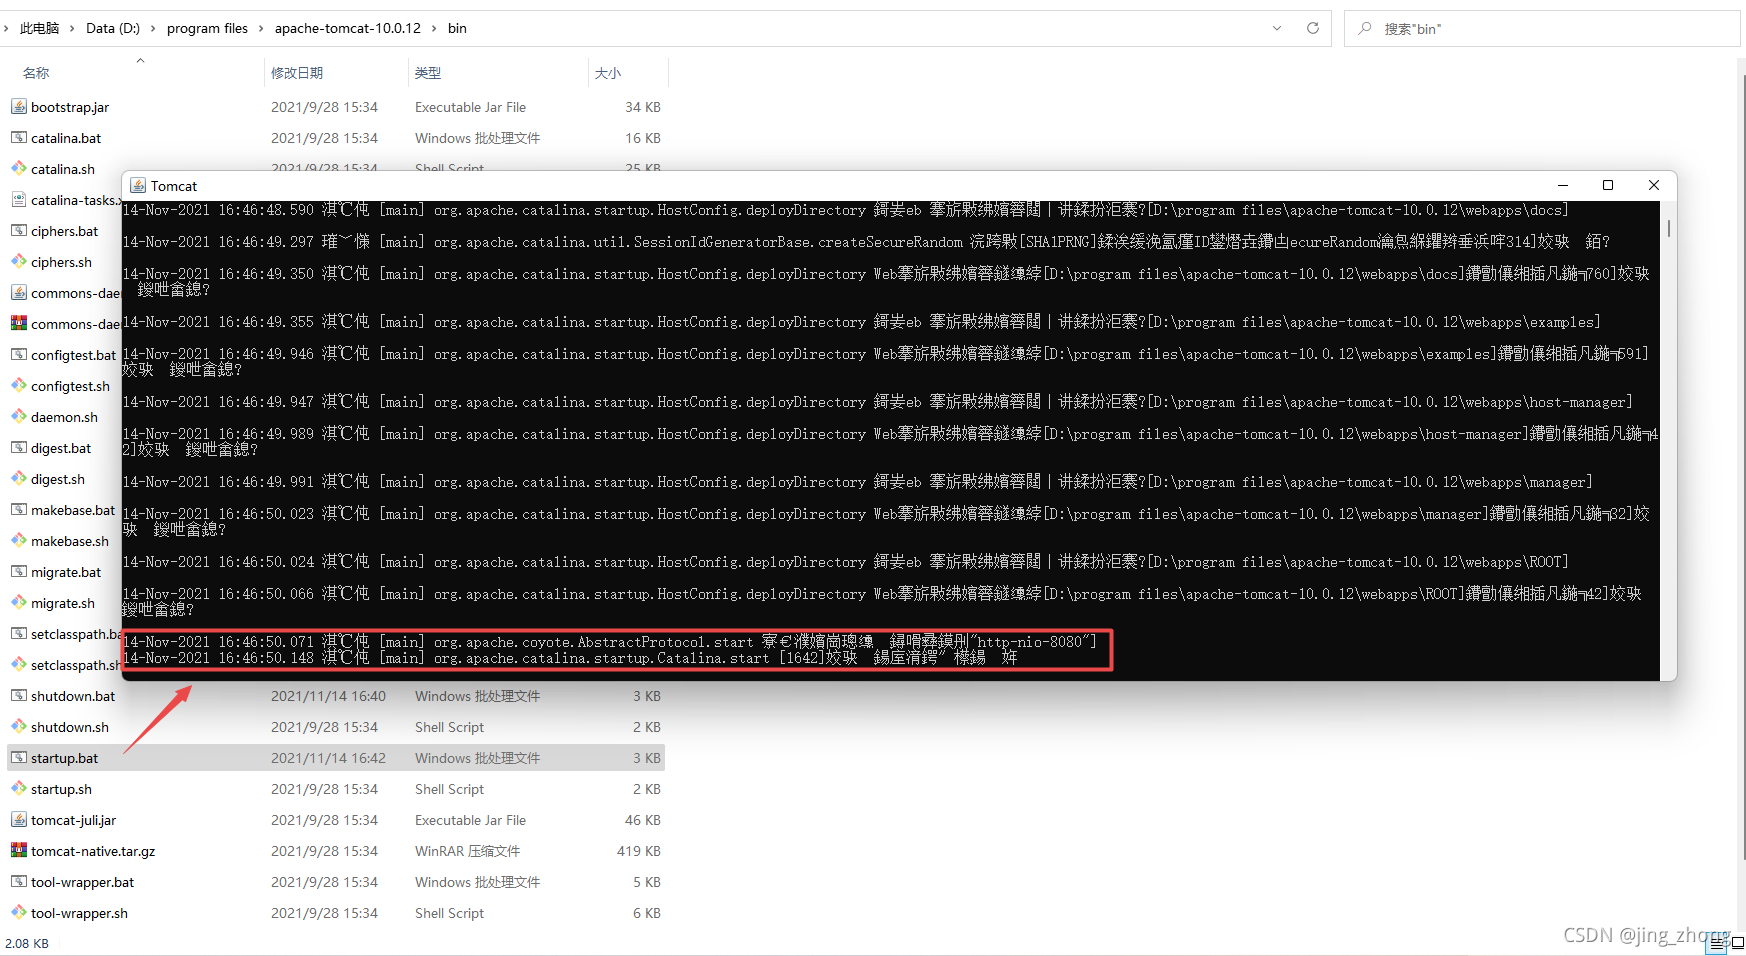Click the catalina.sh file icon
Image resolution: width=1746 pixels, height=956 pixels.
(19, 169)
